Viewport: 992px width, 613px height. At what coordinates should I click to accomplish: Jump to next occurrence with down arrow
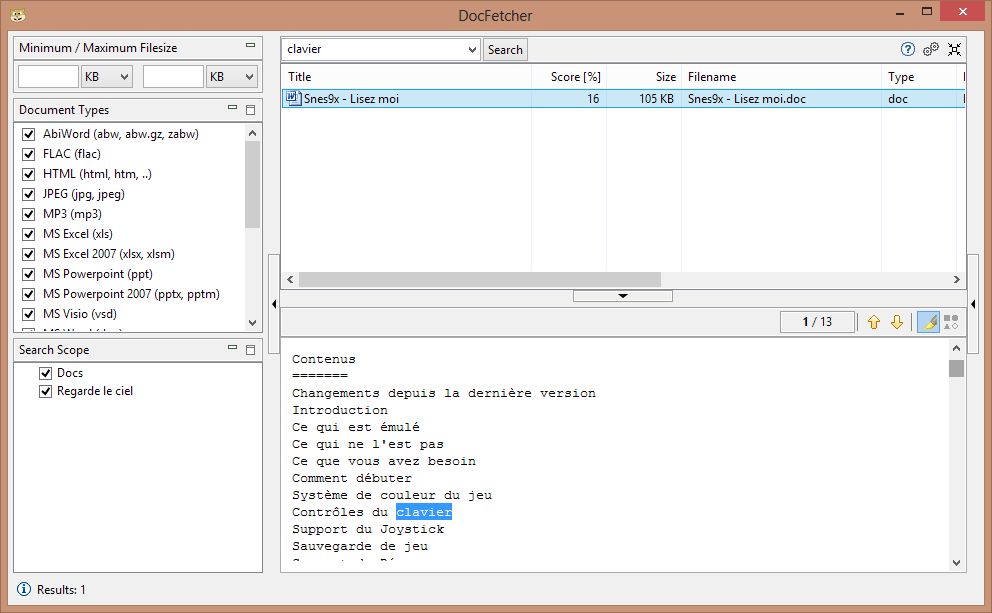point(896,322)
